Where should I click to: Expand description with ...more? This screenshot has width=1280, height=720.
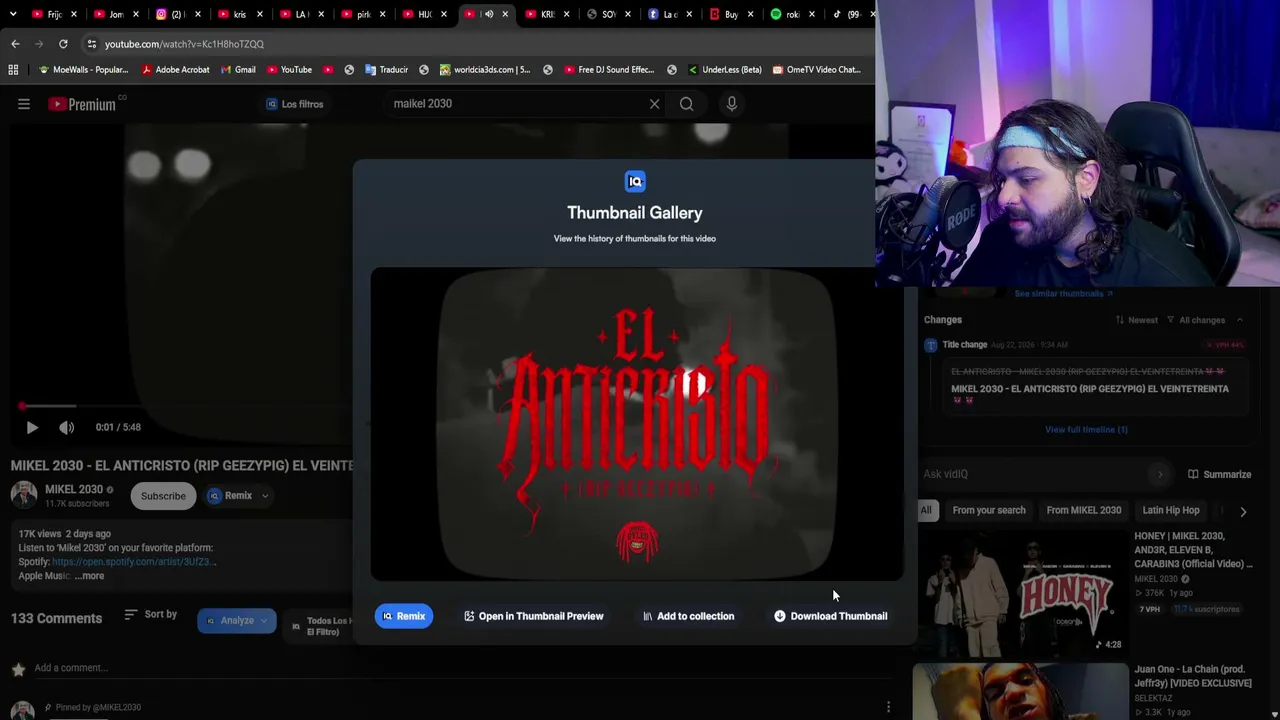coord(89,576)
